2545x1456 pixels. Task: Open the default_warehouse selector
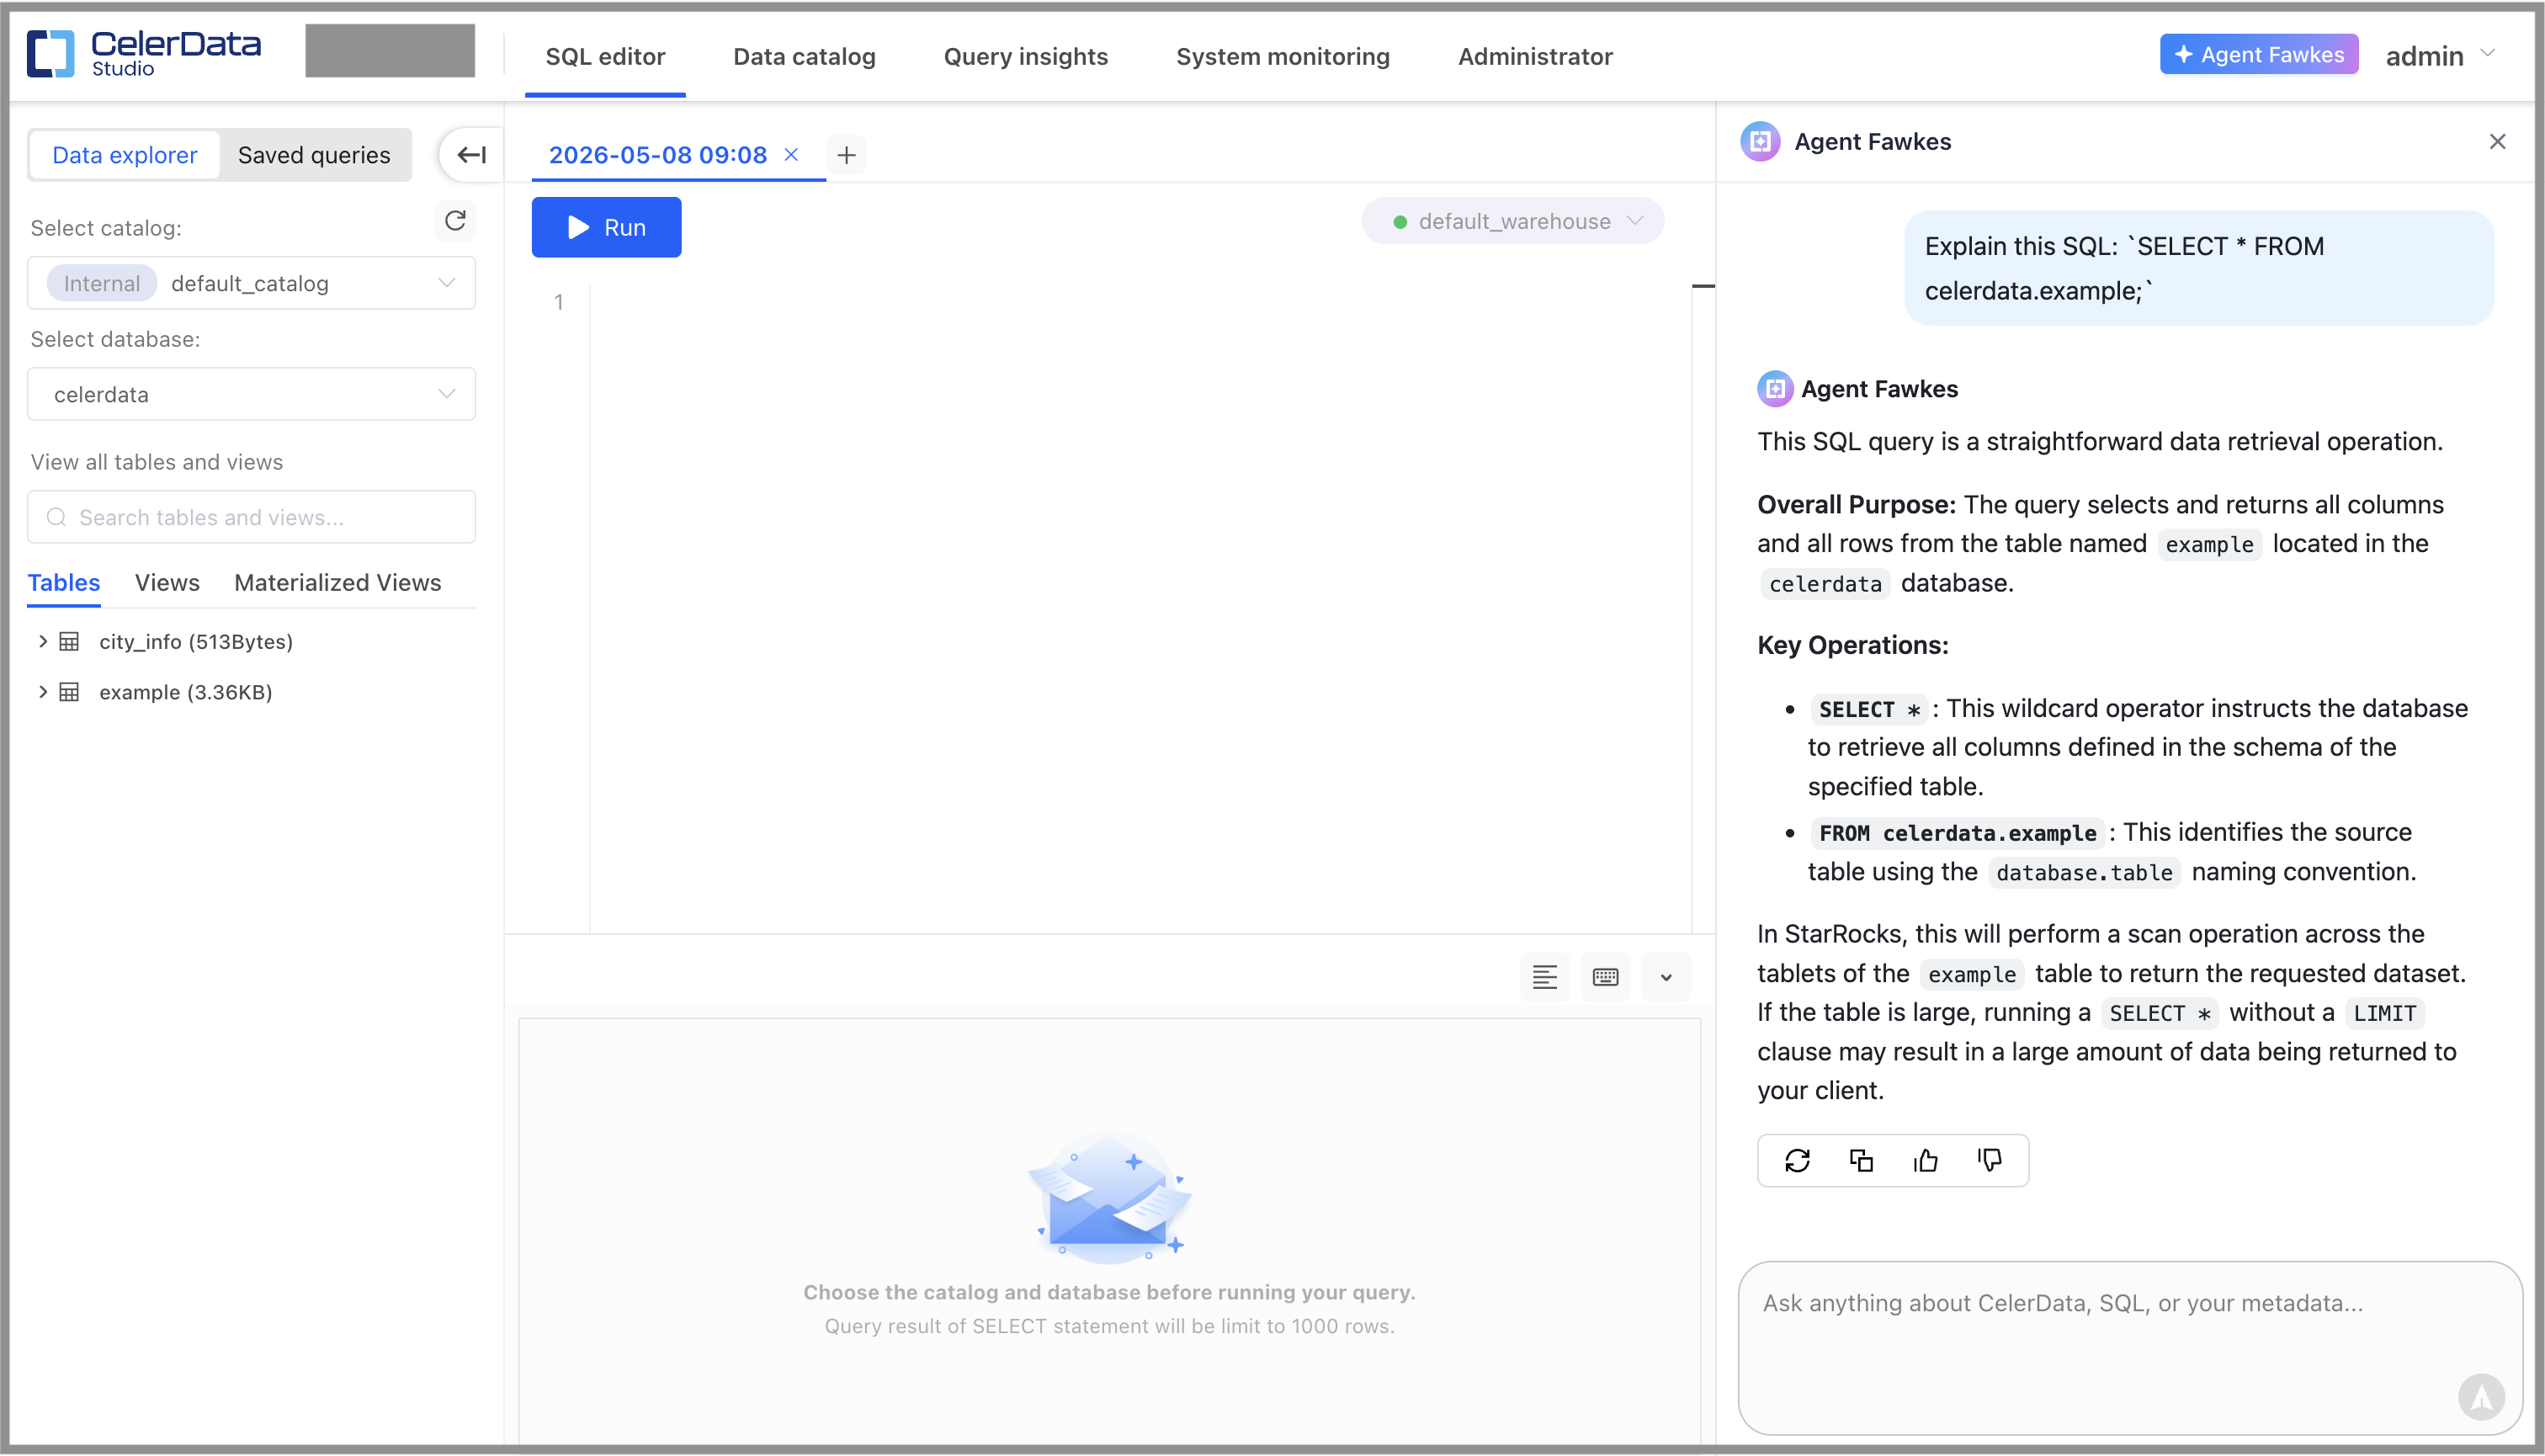pos(1514,221)
